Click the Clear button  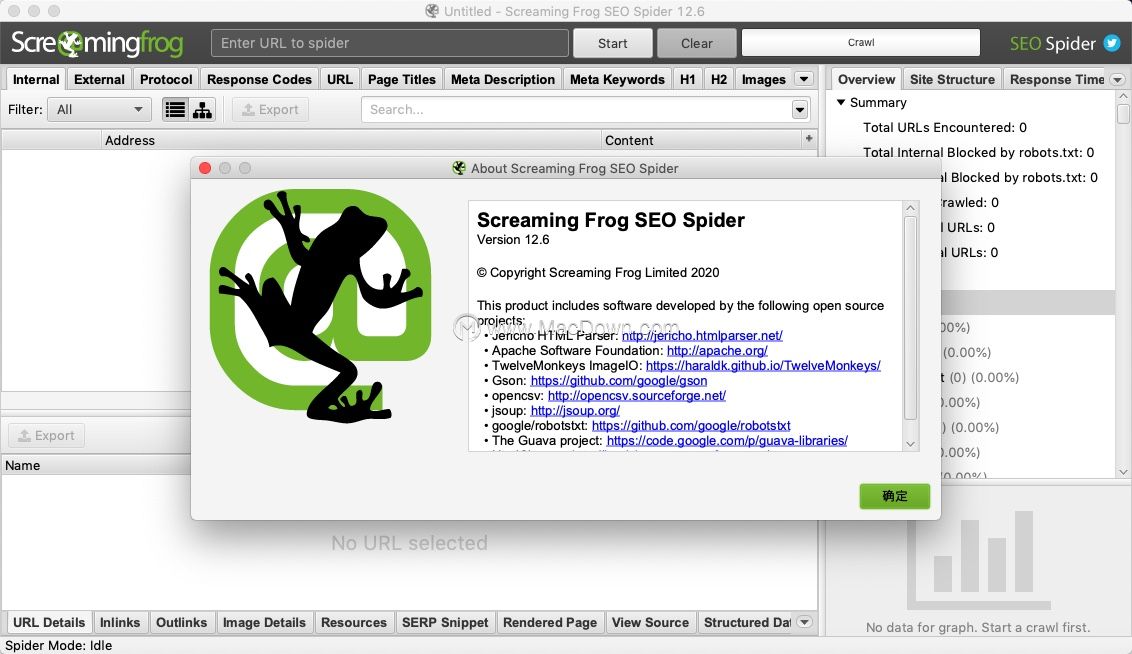[x=697, y=43]
